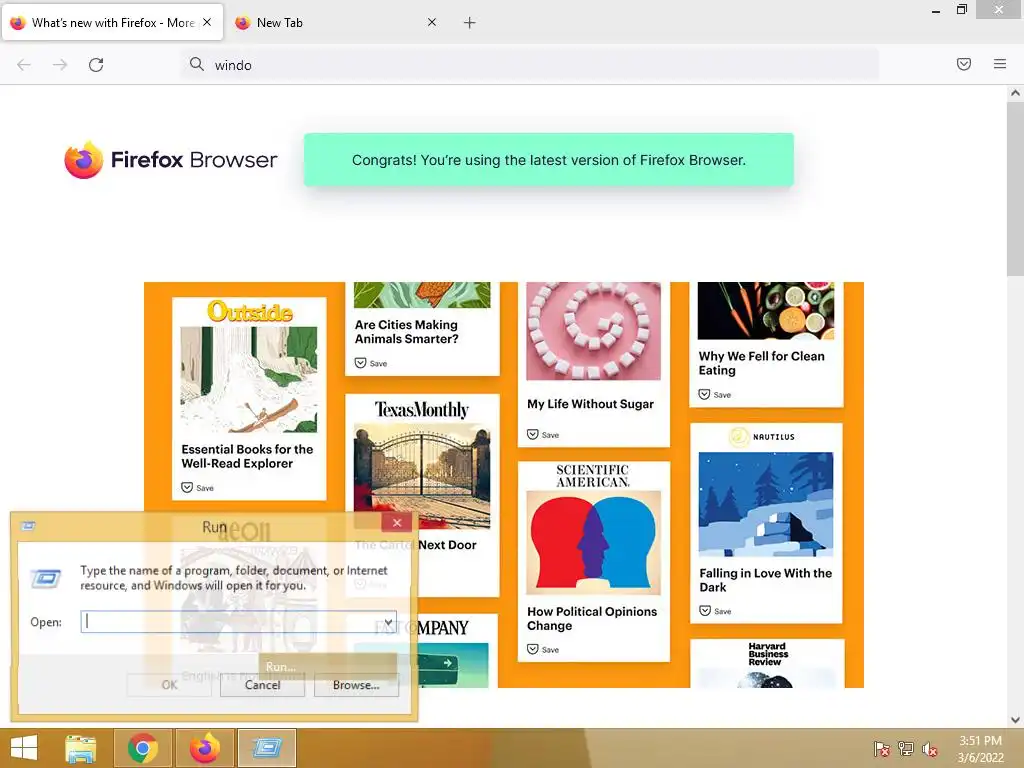Save "Why We Fell for Clean Eating"
The height and width of the screenshot is (768, 1024).
coord(714,394)
